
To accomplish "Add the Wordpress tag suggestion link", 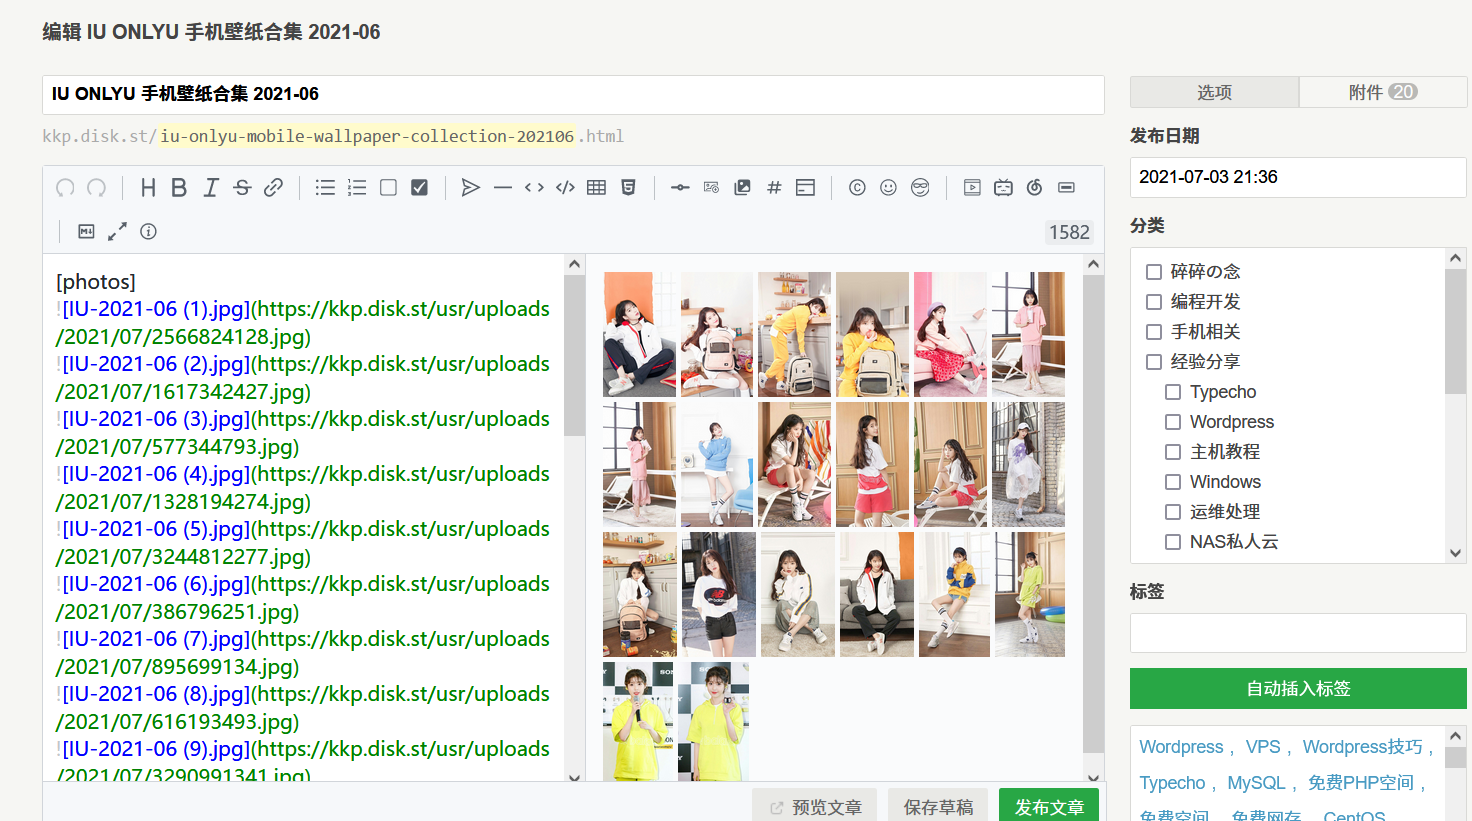I will 1181,747.
